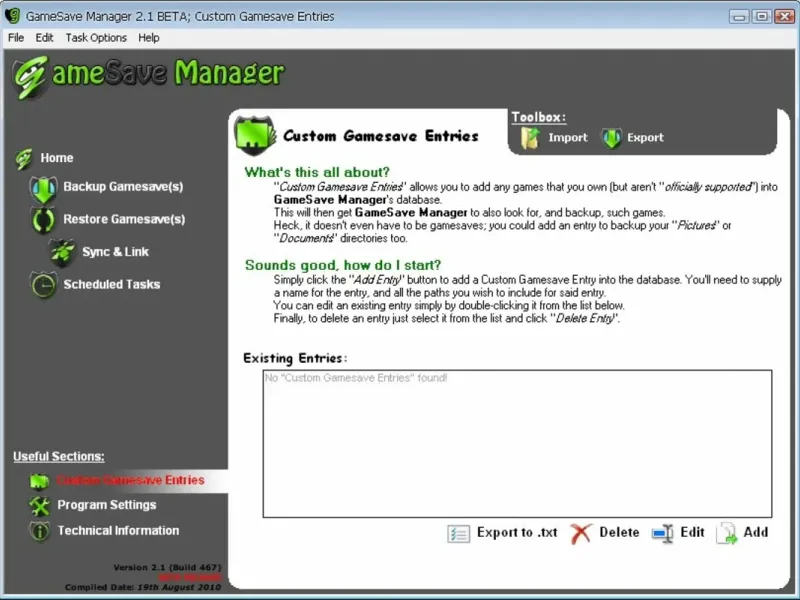
Task: Open the Edit menu
Action: [44, 38]
